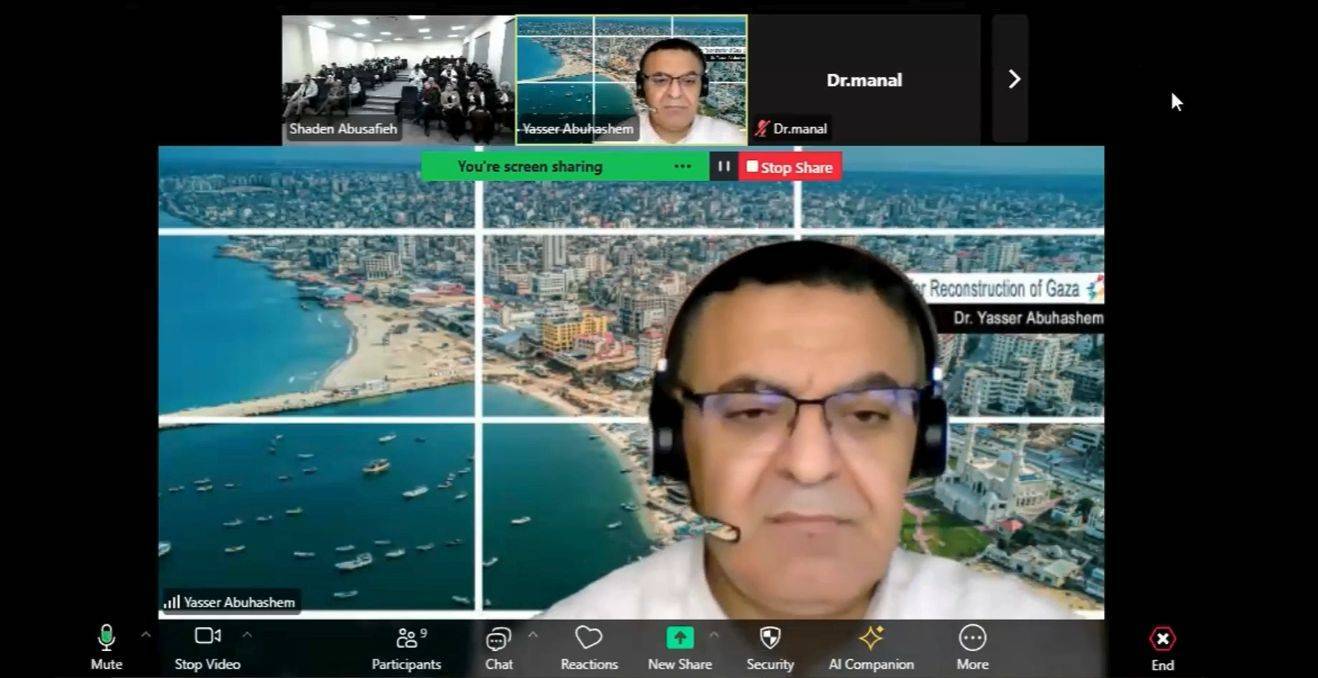Open the meeting Chat icon

coord(497,638)
